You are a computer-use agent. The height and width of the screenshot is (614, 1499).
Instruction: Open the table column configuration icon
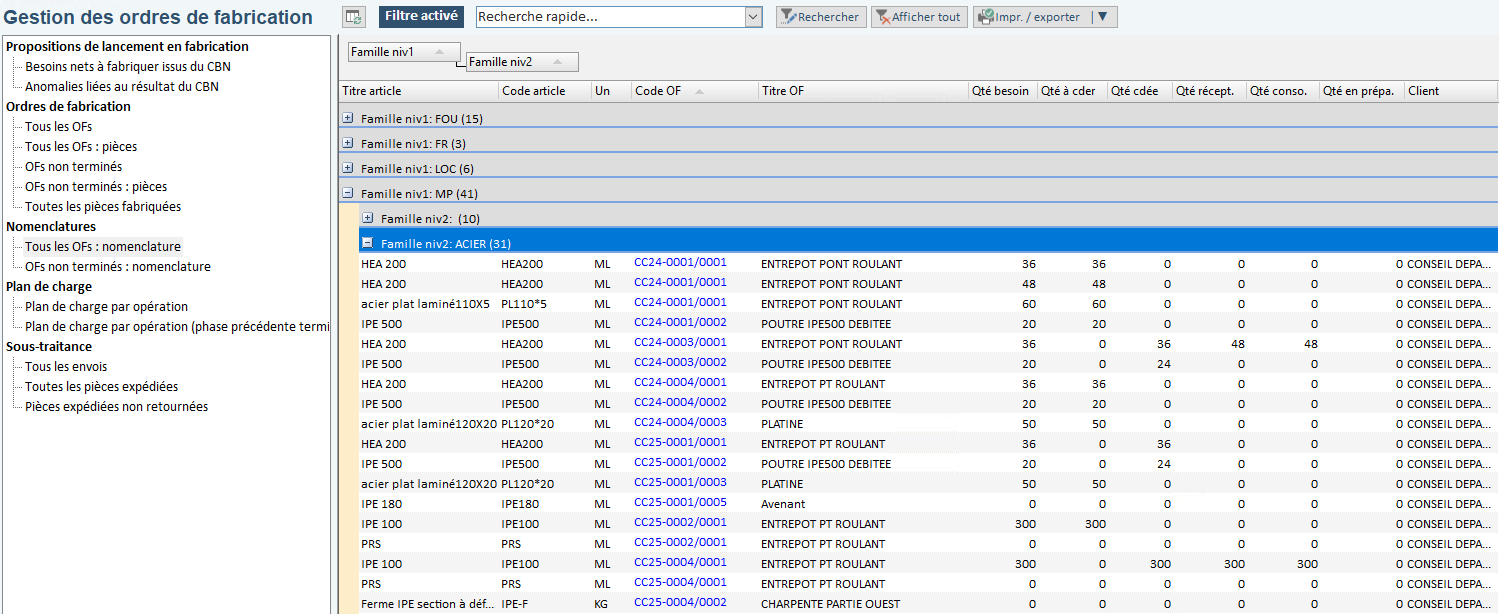[x=355, y=16]
